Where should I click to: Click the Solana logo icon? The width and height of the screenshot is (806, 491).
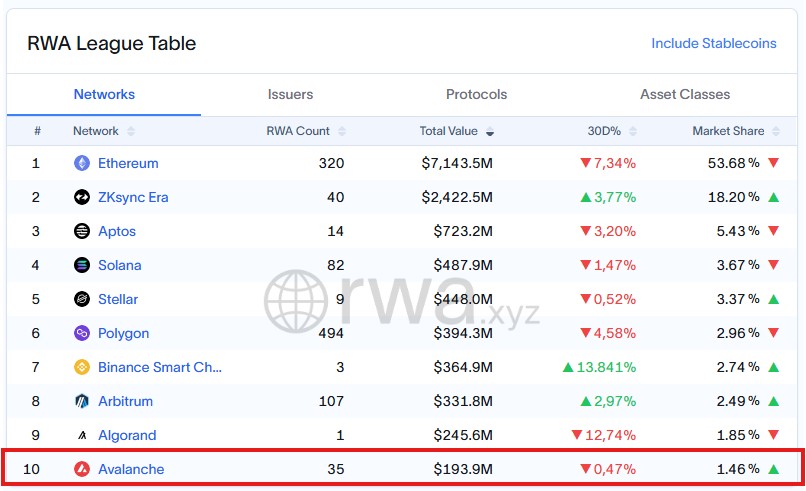tap(82, 265)
